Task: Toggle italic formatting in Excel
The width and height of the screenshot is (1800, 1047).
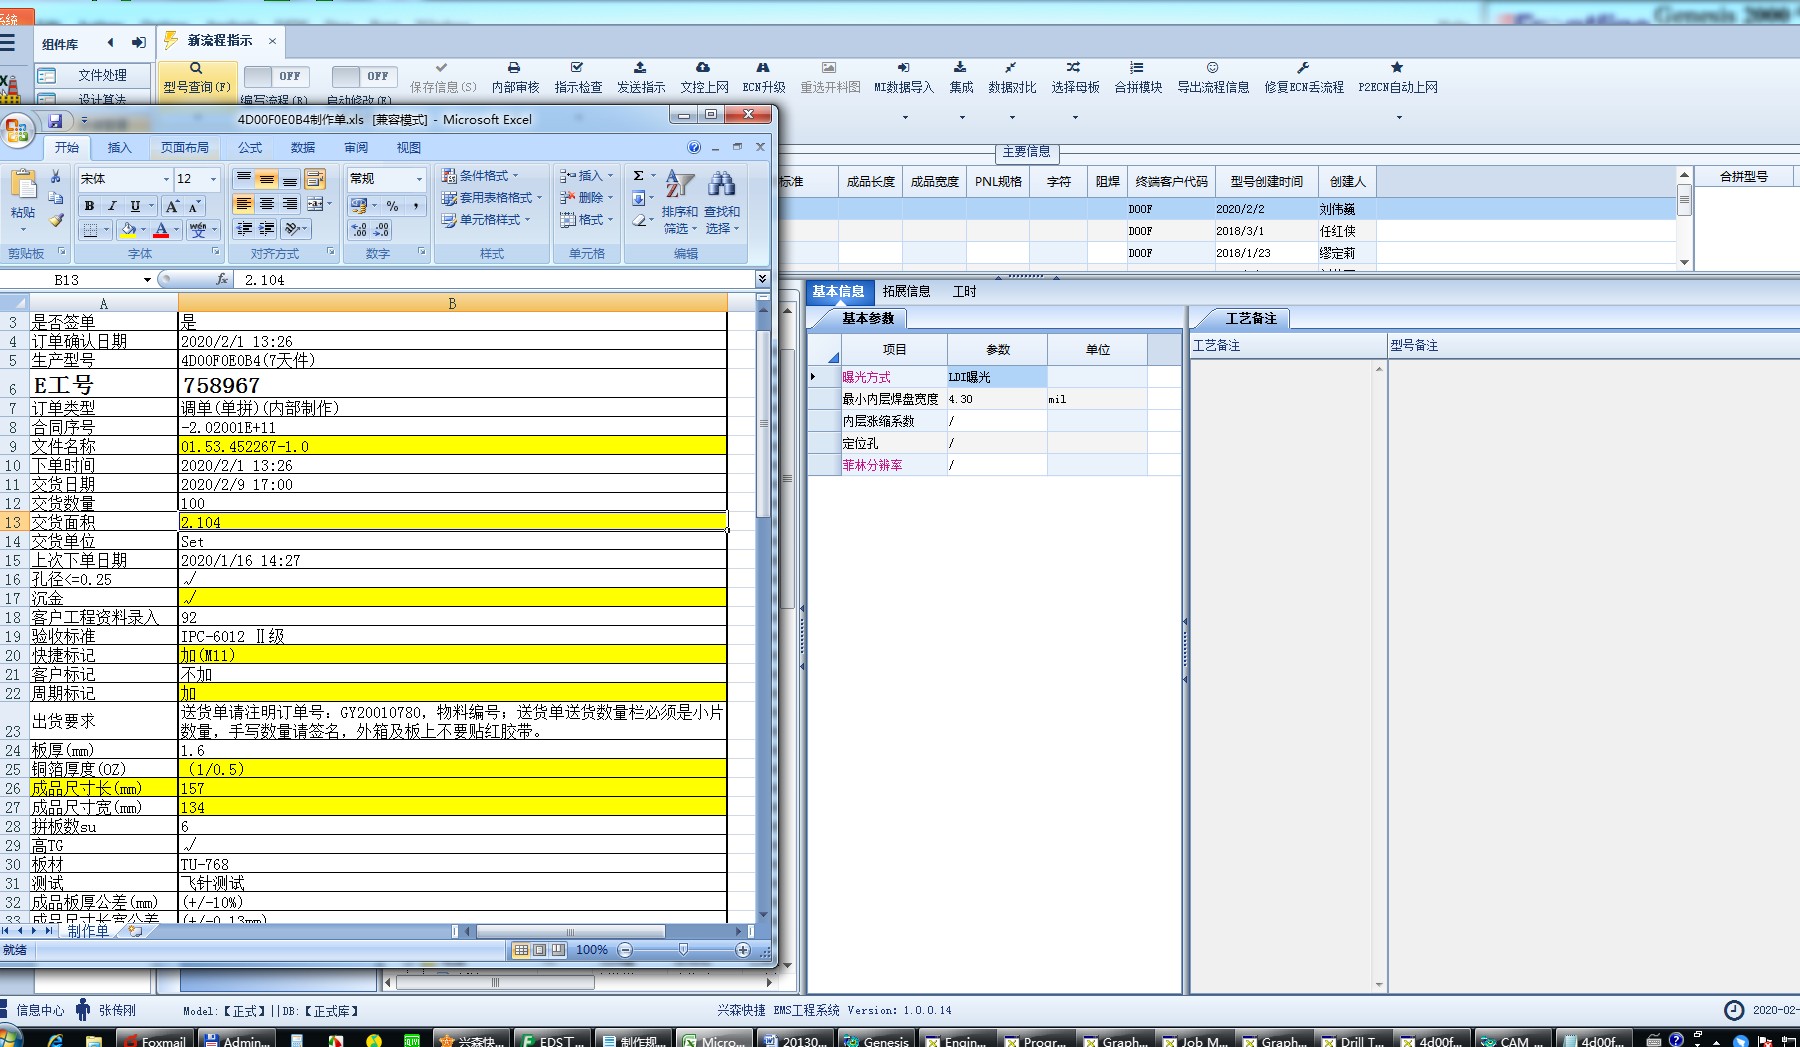Action: pyautogui.click(x=112, y=206)
